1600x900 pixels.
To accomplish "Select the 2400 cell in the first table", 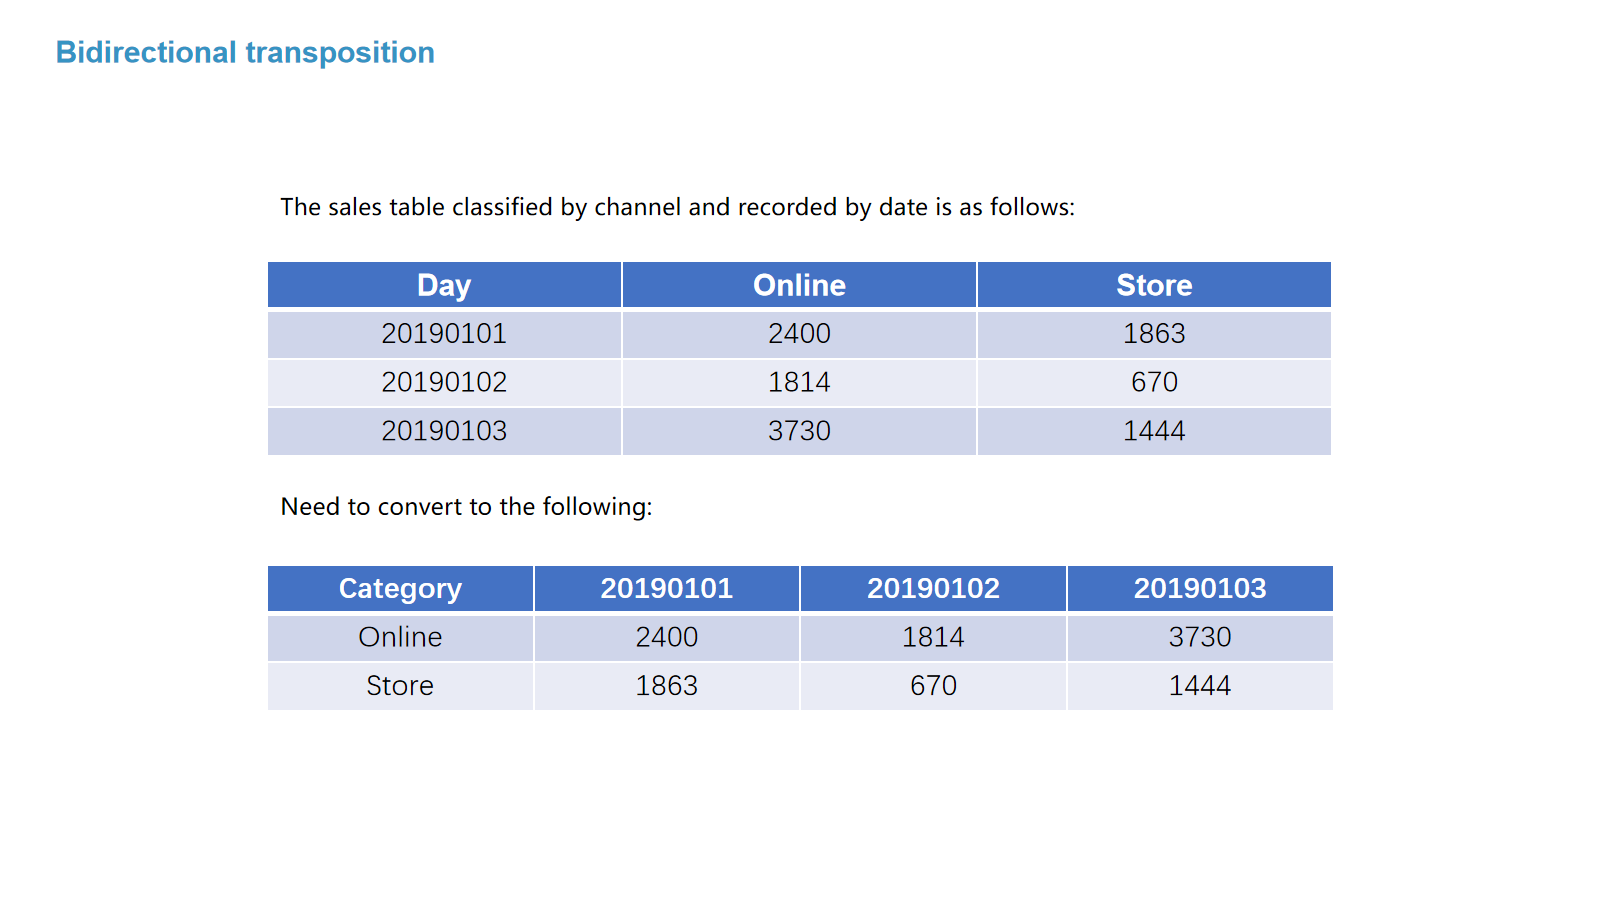I will pyautogui.click(x=799, y=334).
